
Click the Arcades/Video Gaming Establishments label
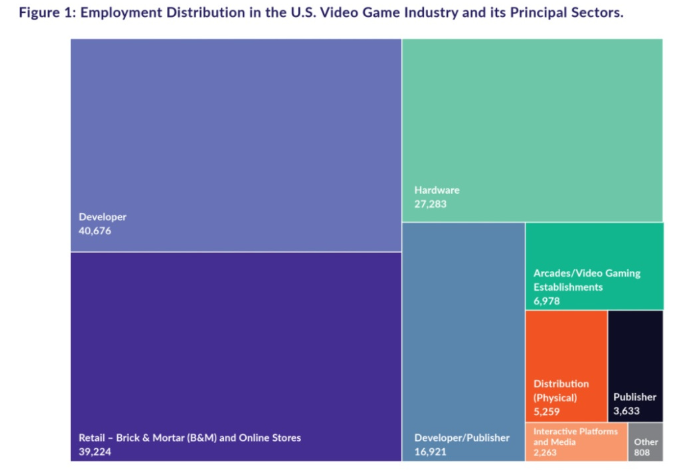point(586,279)
